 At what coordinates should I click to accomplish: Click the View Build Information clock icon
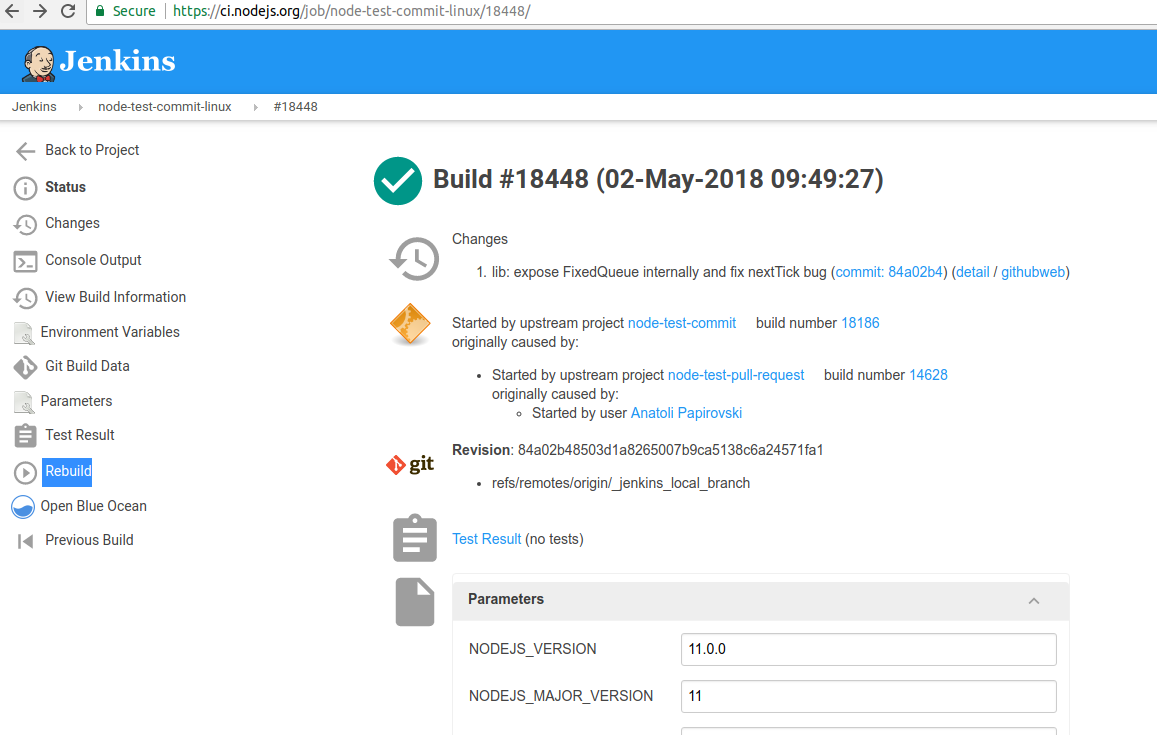click(x=25, y=297)
